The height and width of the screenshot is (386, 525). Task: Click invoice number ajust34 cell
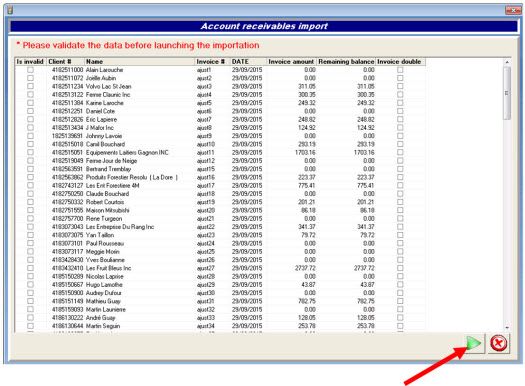coord(206,326)
